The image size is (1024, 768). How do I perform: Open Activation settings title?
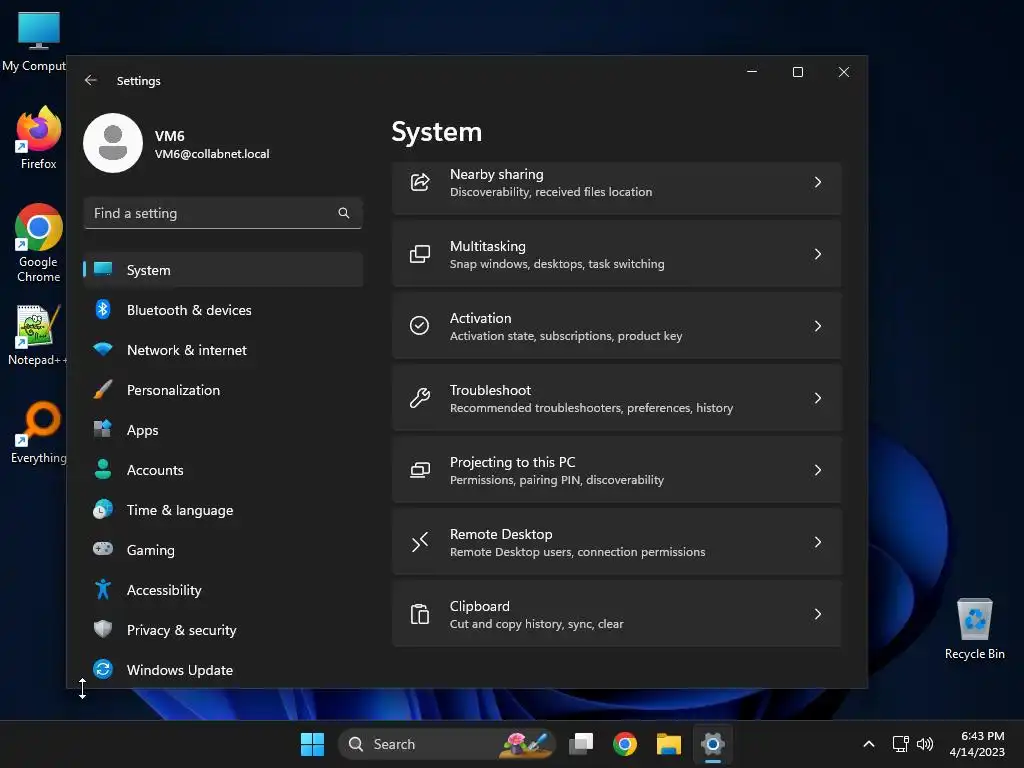click(481, 318)
